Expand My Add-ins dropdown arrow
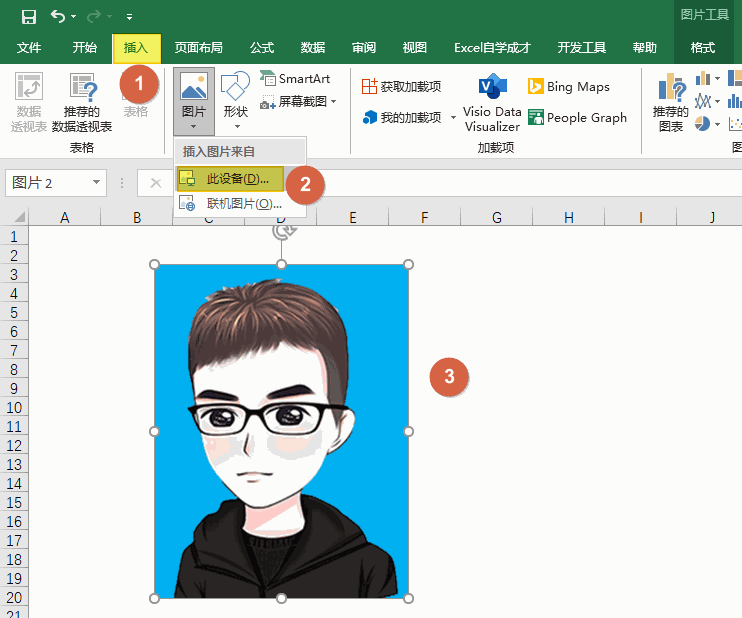The width and height of the screenshot is (742, 618). point(453,118)
